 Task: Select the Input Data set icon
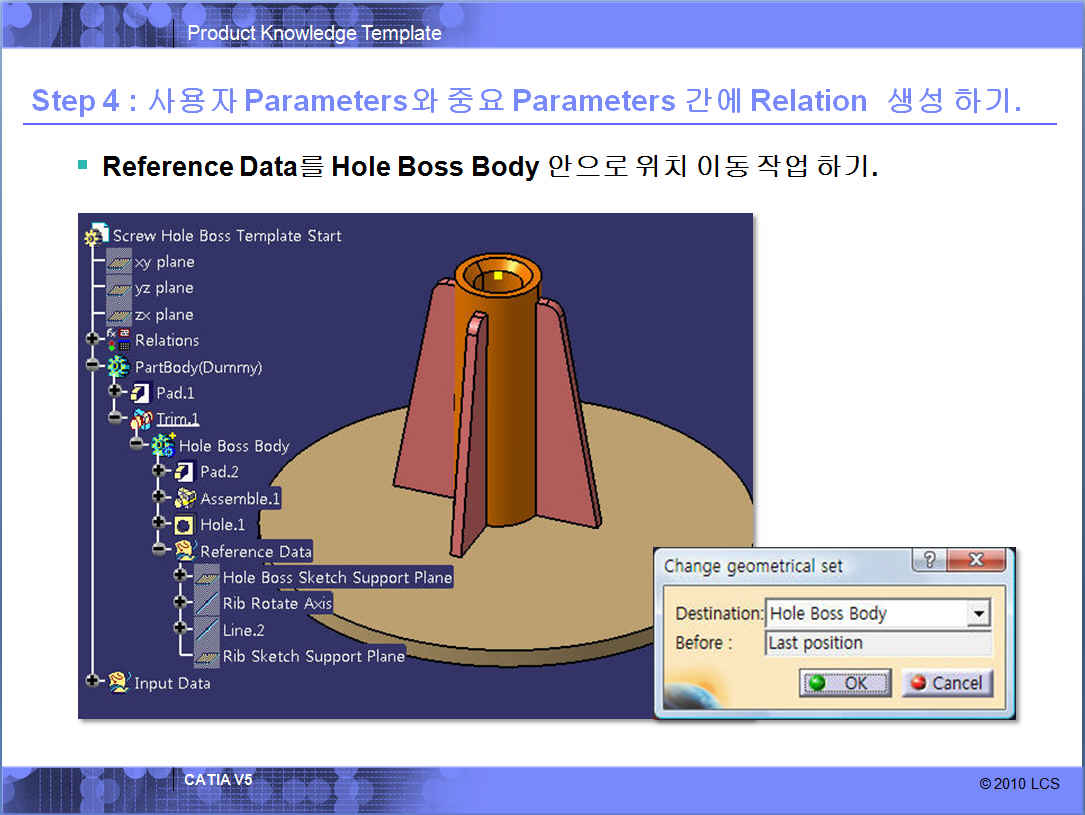(119, 683)
